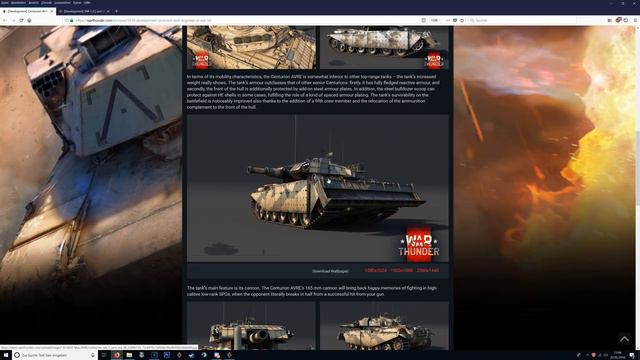Select the active Centurion AVRE tab

coord(27,11)
